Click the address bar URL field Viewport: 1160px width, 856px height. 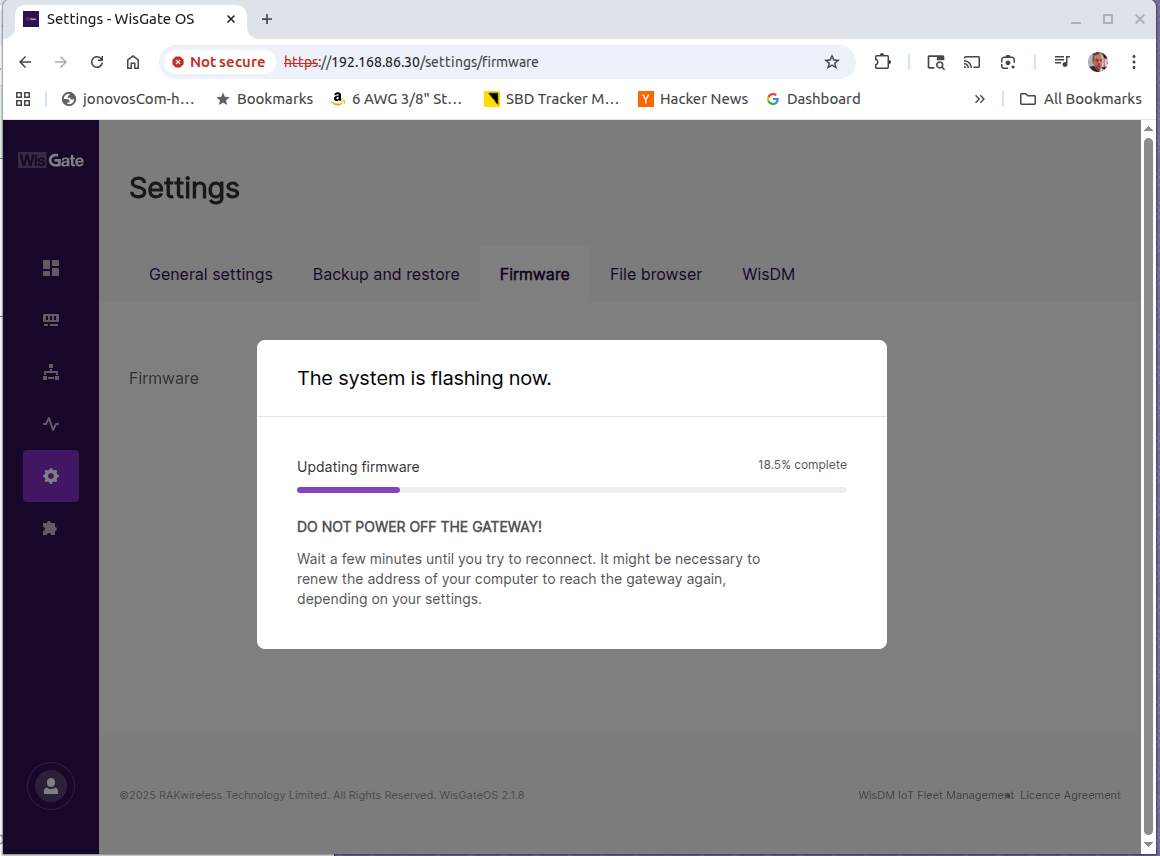tap(550, 62)
